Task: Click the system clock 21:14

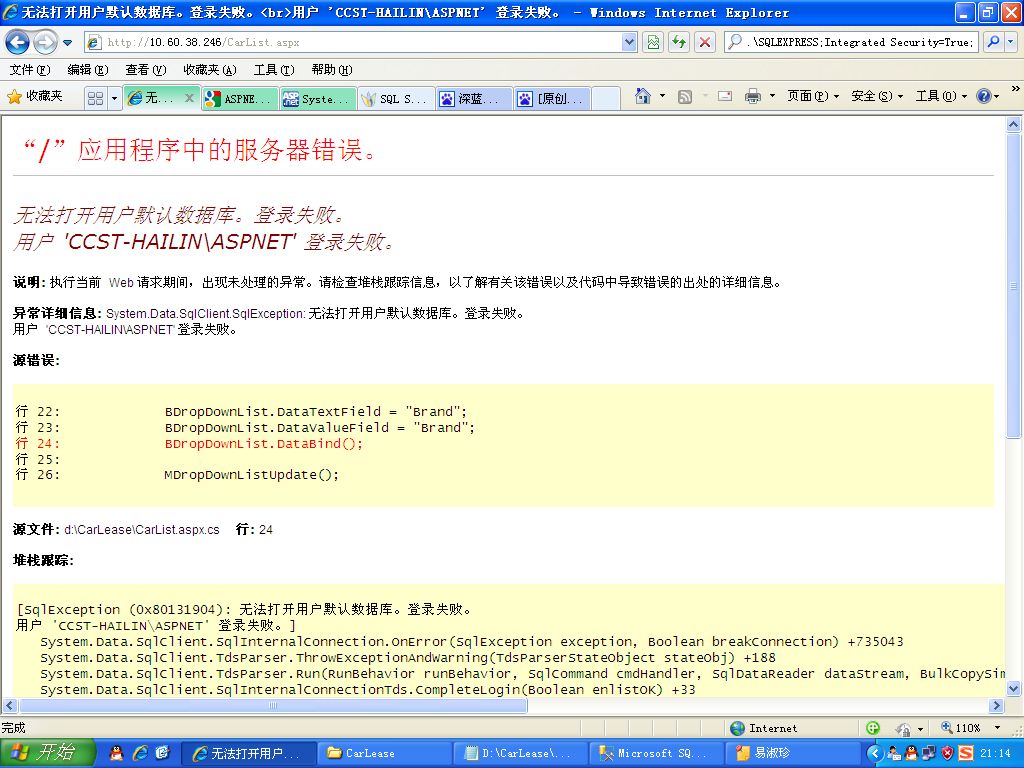Action: point(997,754)
